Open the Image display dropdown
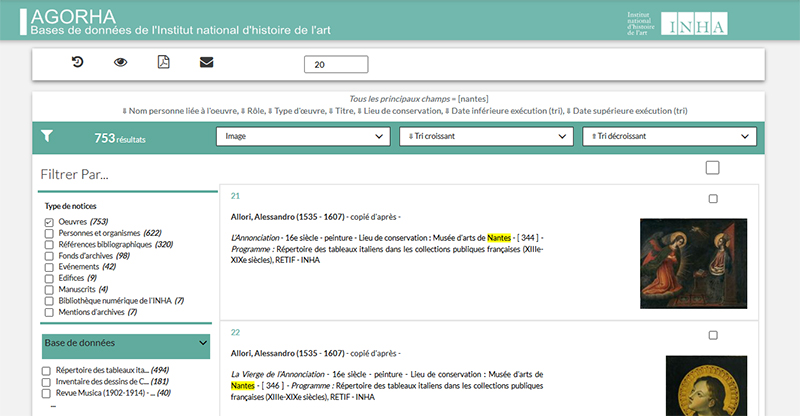 (x=303, y=136)
